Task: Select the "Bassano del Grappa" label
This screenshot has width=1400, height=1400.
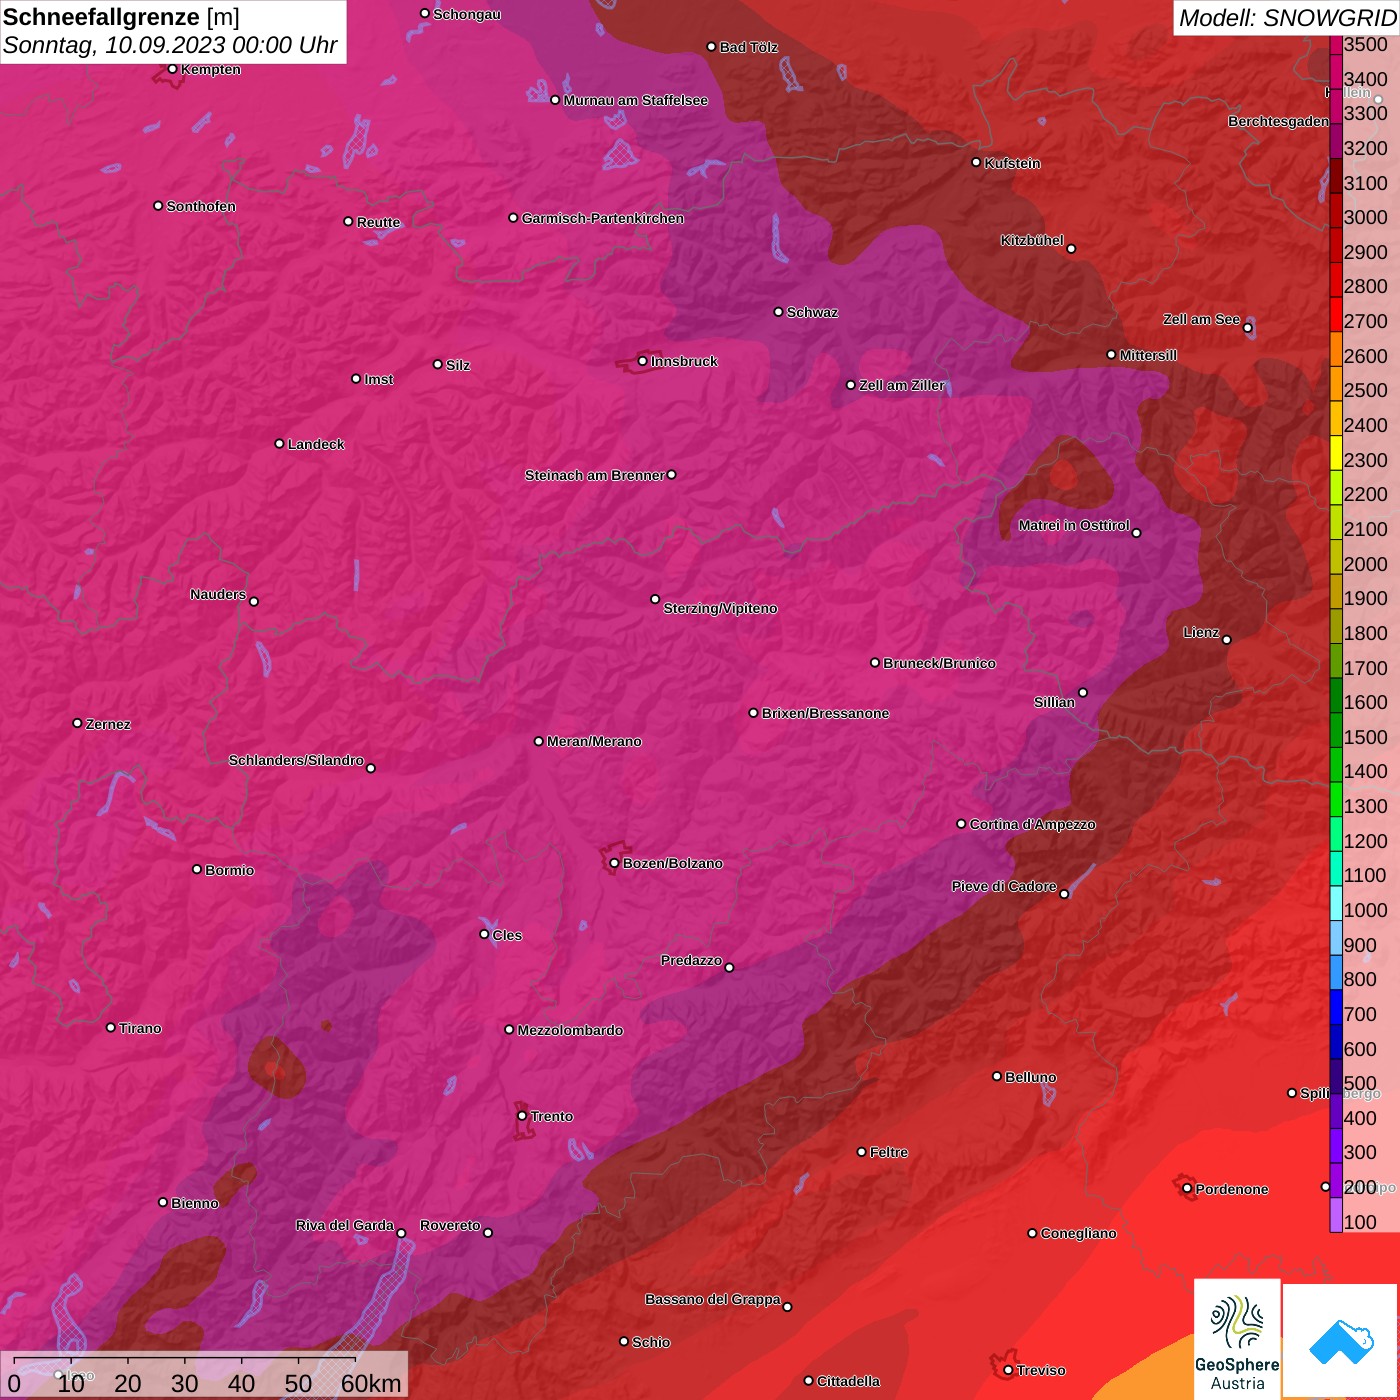Action: click(x=712, y=1299)
